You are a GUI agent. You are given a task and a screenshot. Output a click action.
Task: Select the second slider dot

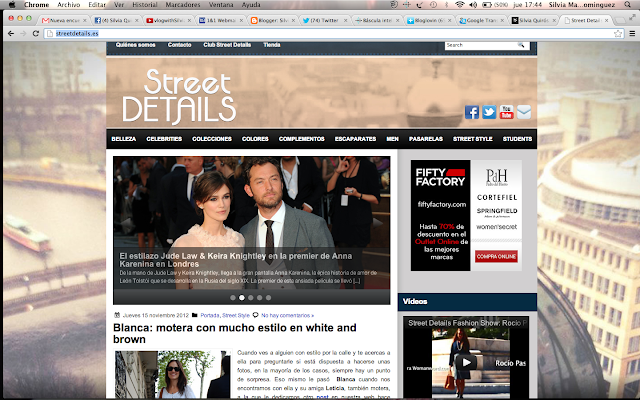242,298
